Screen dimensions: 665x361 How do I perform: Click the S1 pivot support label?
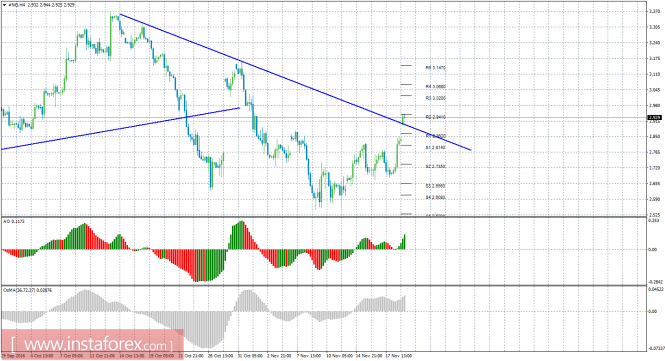coord(436,148)
